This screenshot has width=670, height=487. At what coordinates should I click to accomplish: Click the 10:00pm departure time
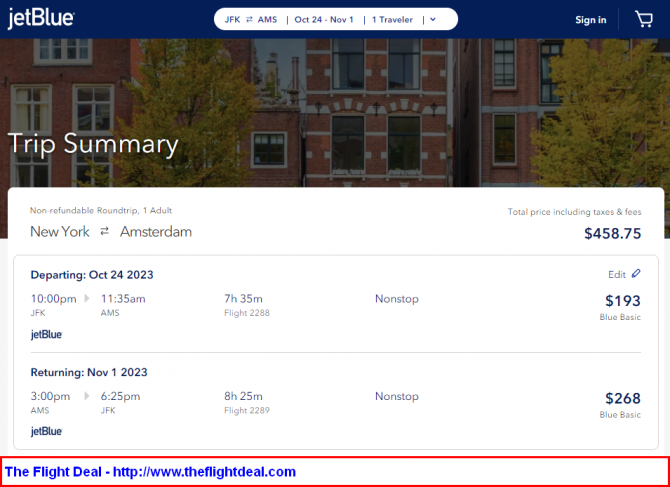[53, 299]
